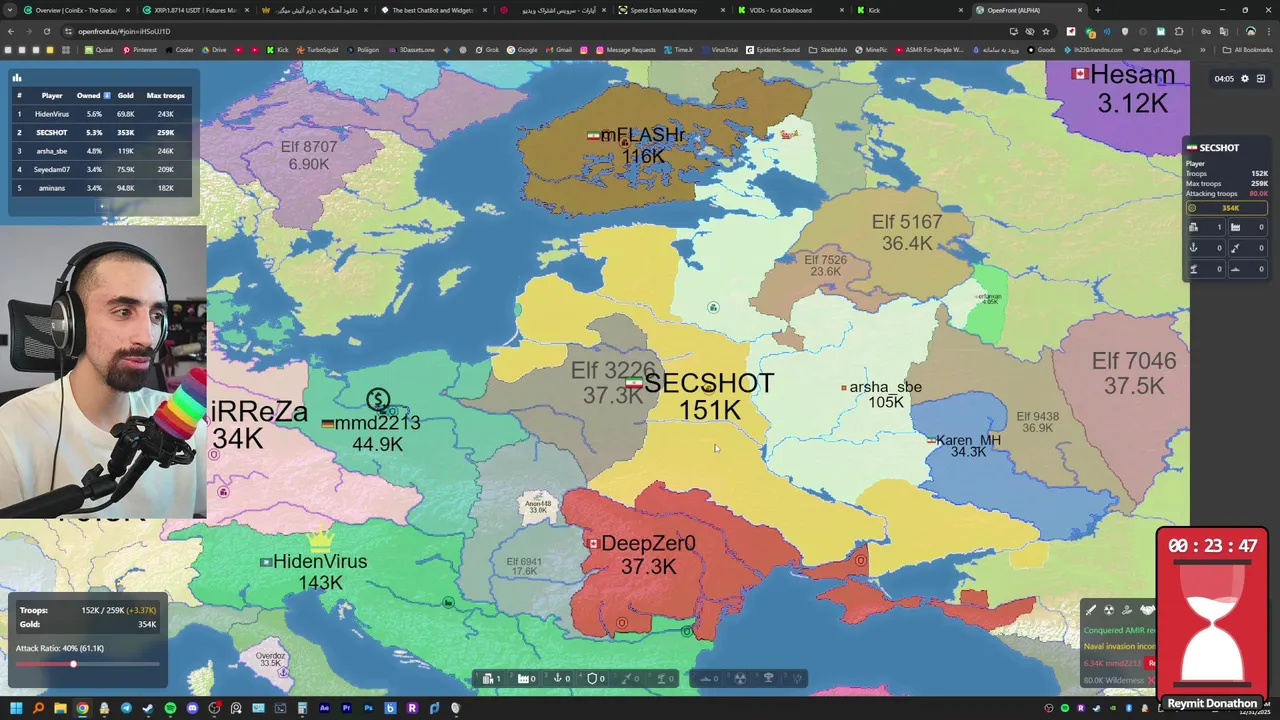Select the warship icon in bottom bar
1280x720 pixels.
coord(706,678)
